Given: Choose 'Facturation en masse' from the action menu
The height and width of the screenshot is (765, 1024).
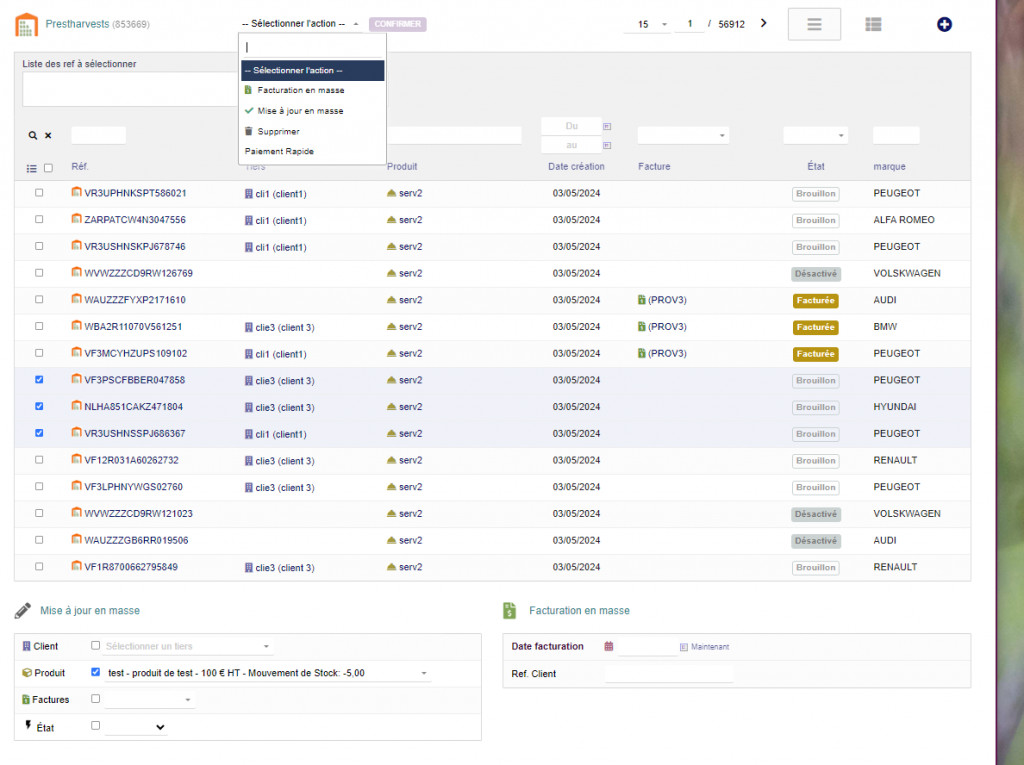Looking at the screenshot, I should (300, 90).
